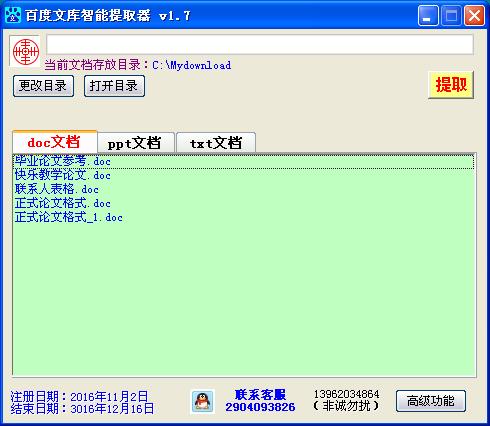490x426 pixels.
Task: Select file 快乐教学论文.doc
Action: pyautogui.click(x=244, y=175)
